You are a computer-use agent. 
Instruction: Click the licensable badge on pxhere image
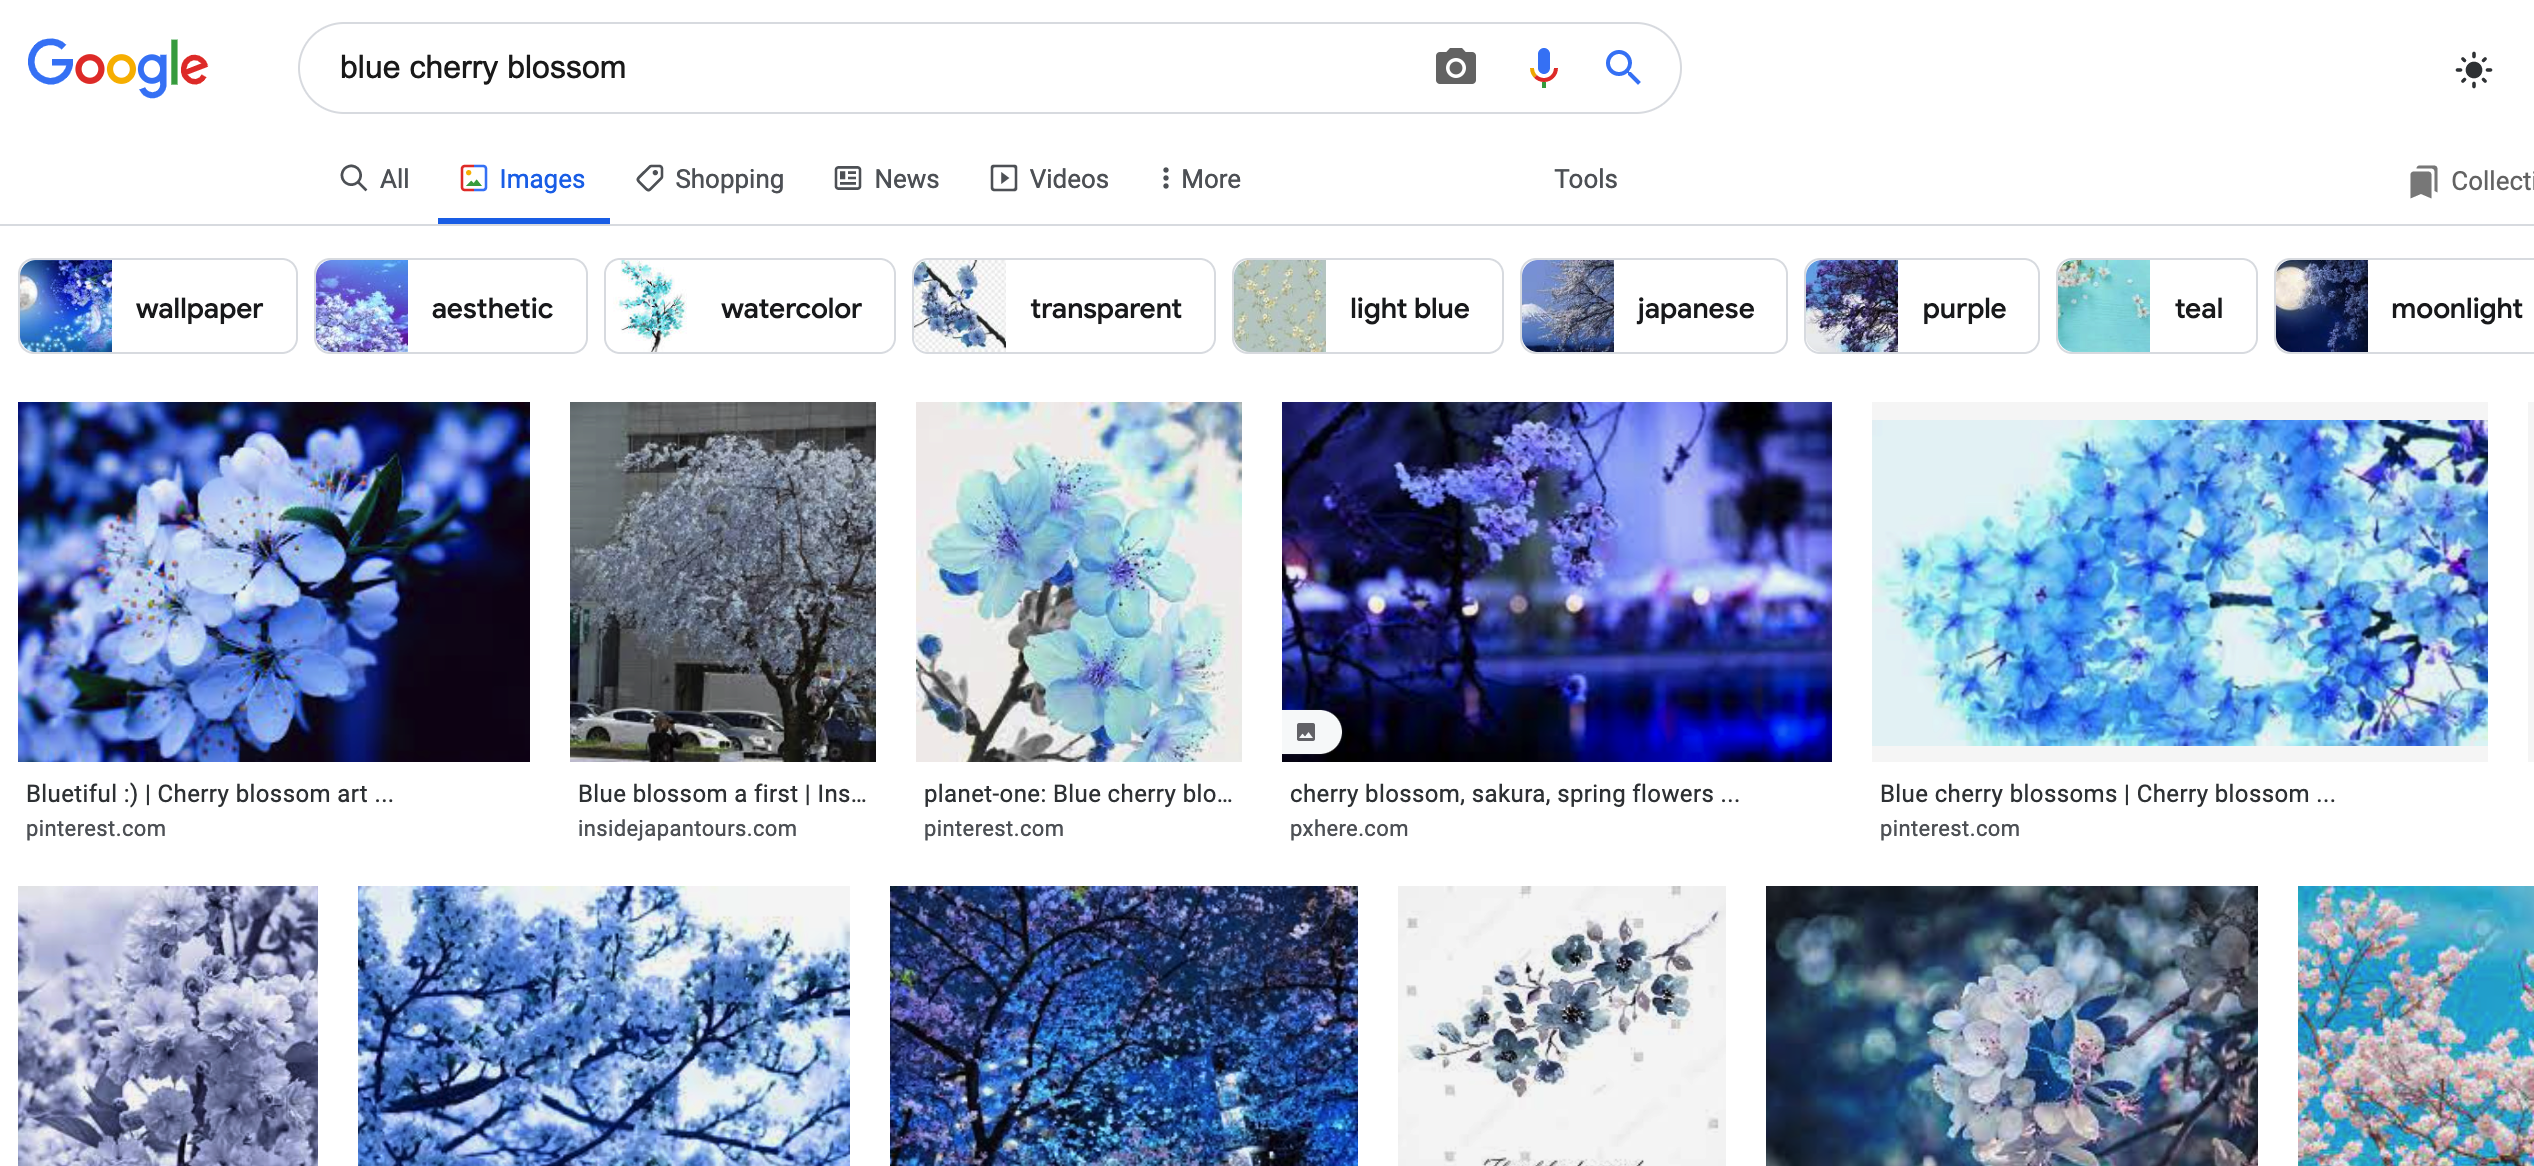(x=1307, y=732)
